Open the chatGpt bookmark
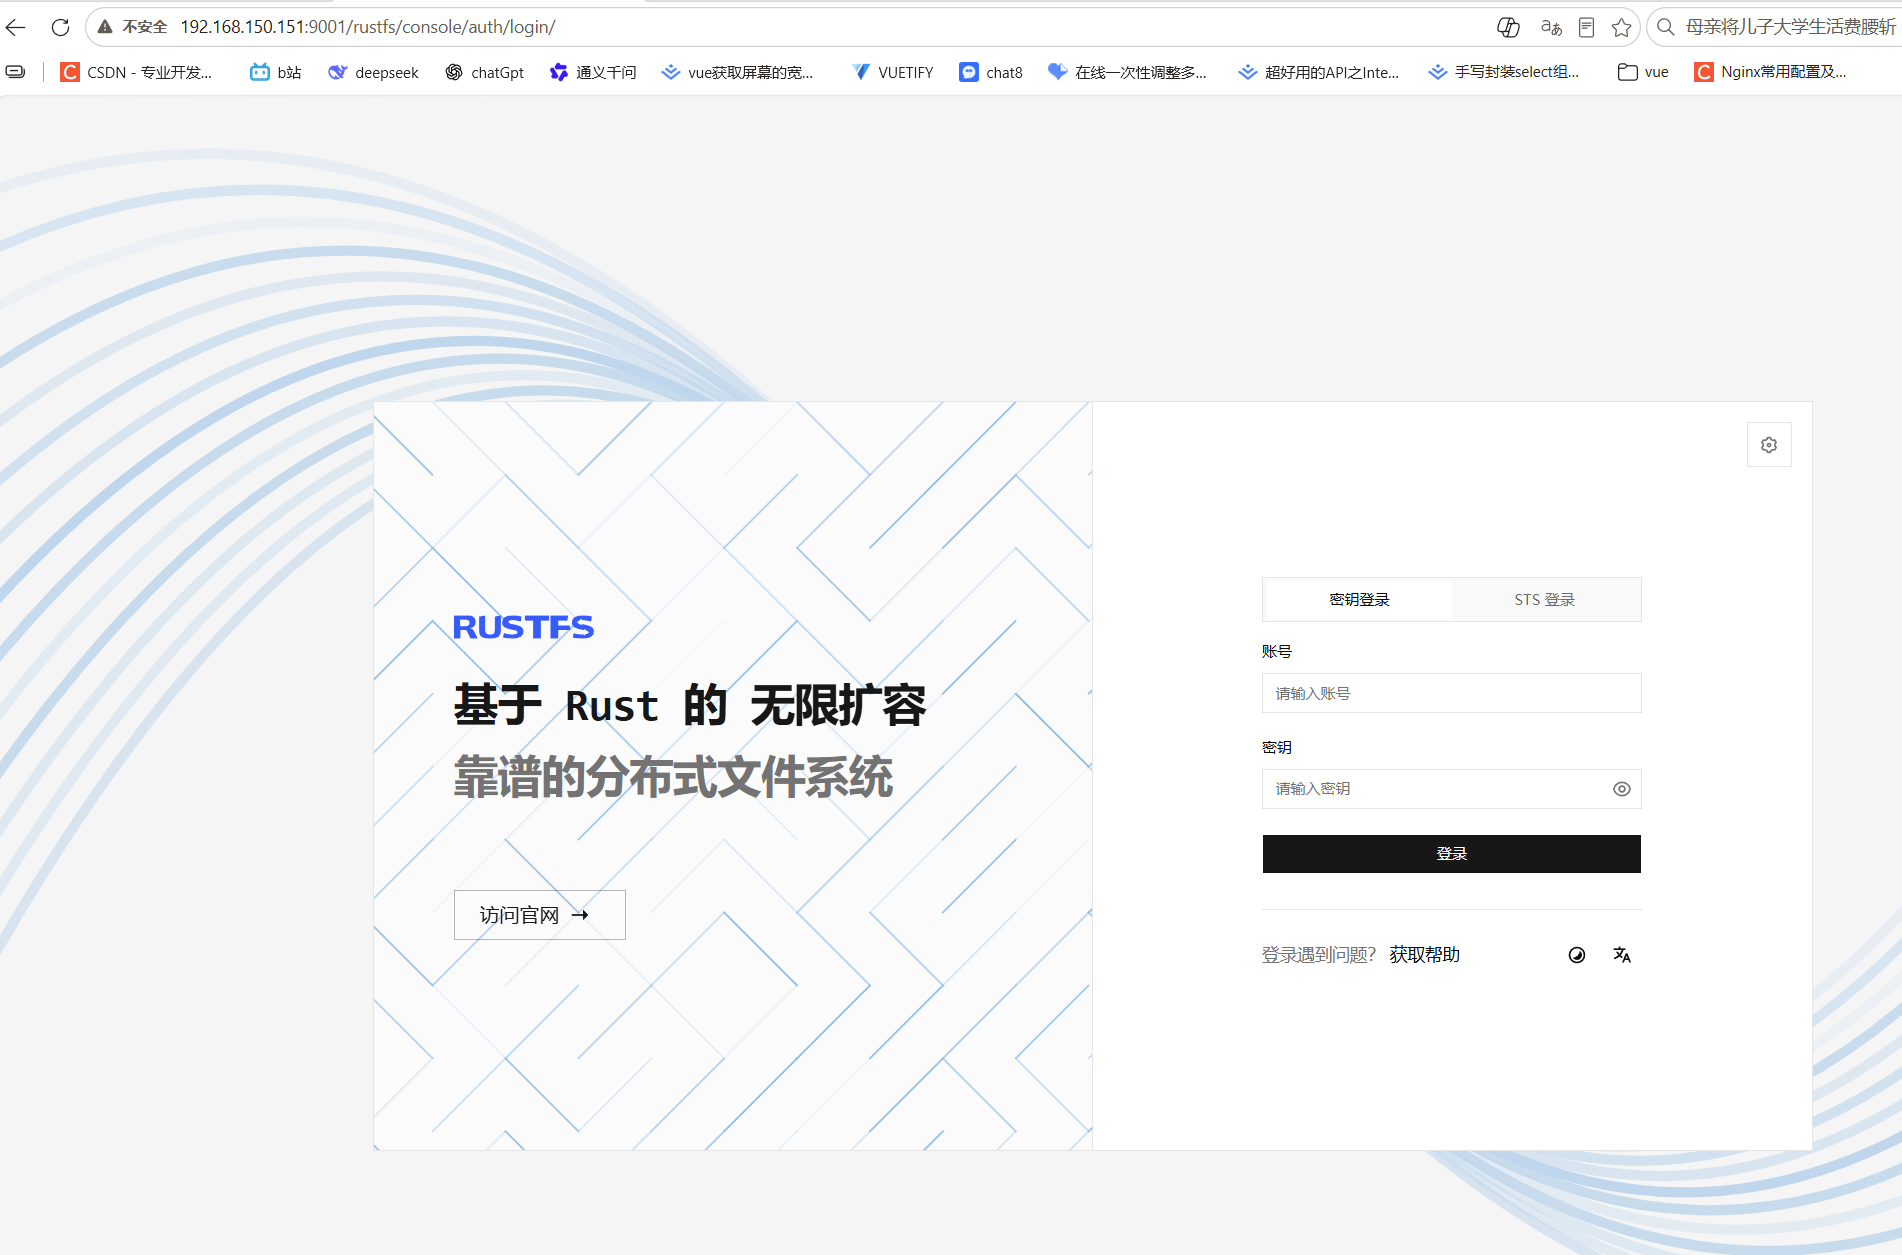This screenshot has height=1255, width=1902. (x=485, y=72)
